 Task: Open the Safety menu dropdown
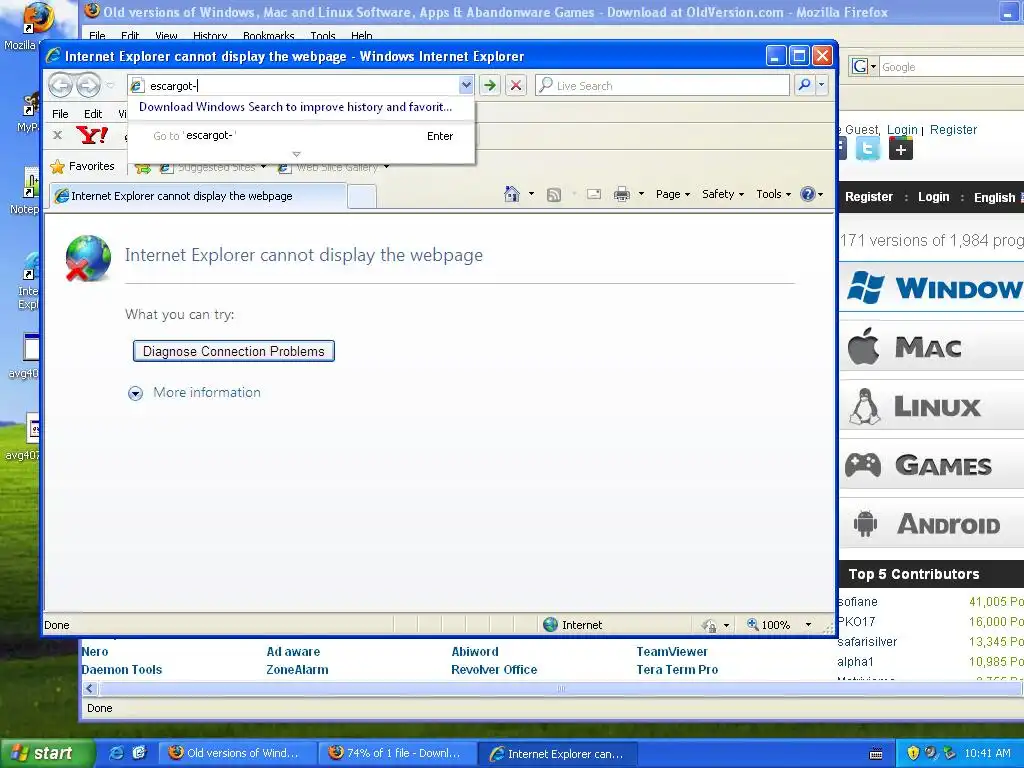[x=723, y=194]
